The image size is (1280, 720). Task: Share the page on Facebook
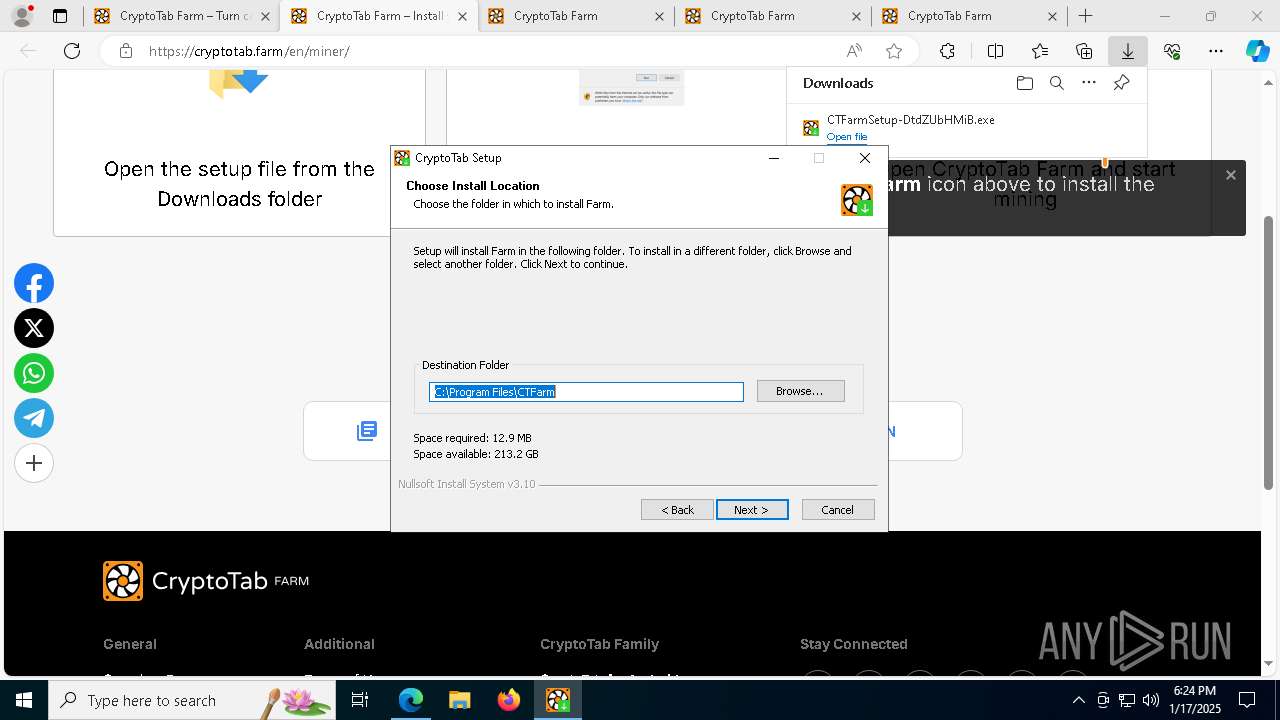point(34,284)
